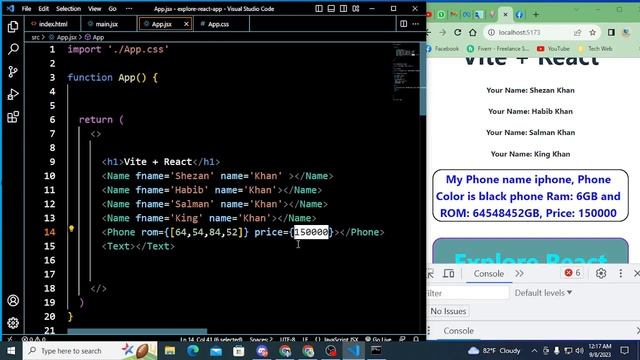Open the Tech Web bookmarks folder

tap(595, 49)
